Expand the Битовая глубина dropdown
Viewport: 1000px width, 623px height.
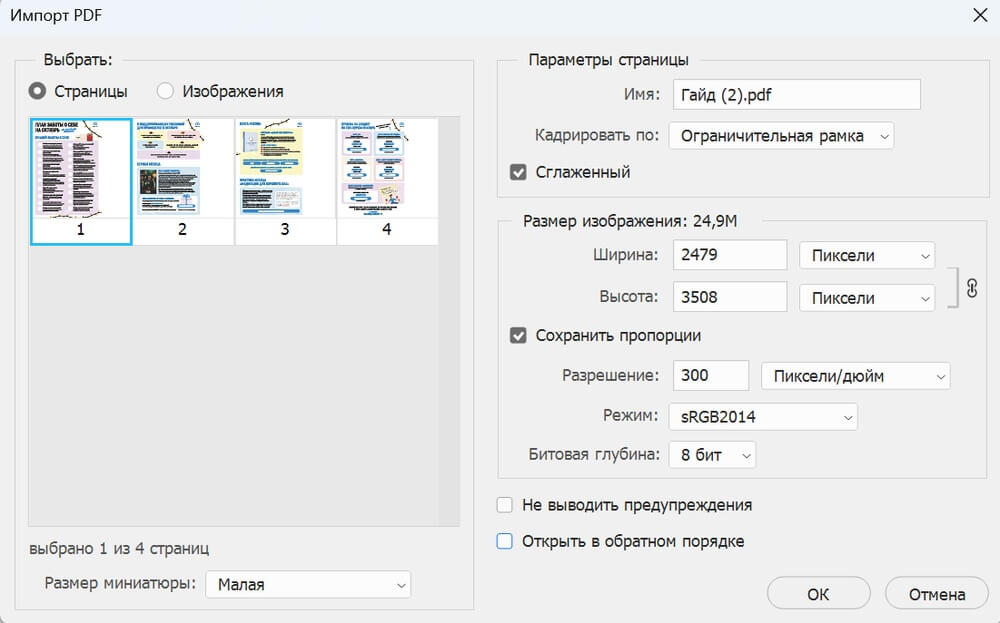(713, 455)
